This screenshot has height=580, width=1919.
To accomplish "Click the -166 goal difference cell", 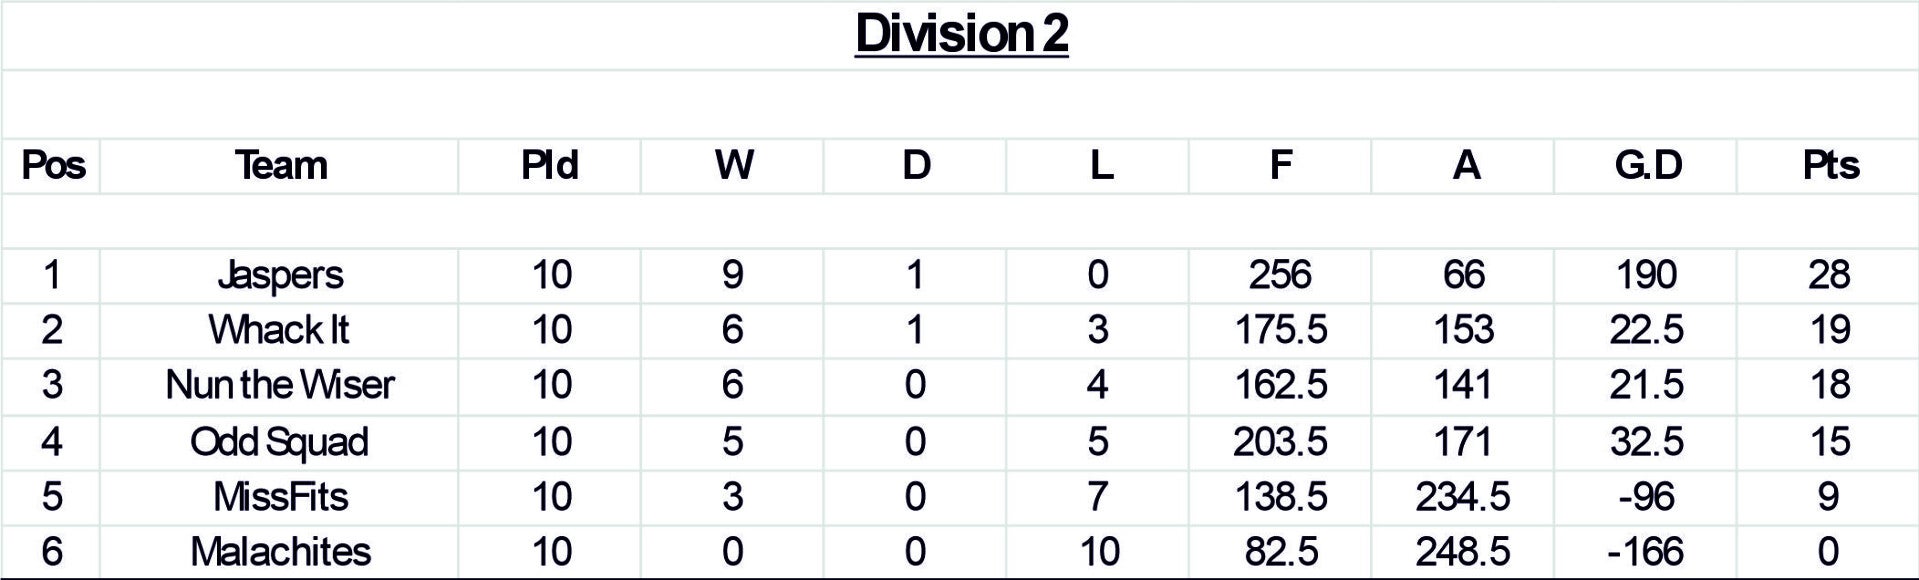I will pos(1647,551).
